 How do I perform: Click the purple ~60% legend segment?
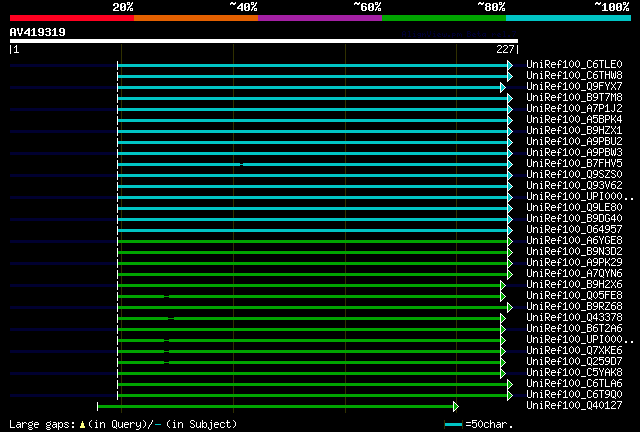coord(320,18)
